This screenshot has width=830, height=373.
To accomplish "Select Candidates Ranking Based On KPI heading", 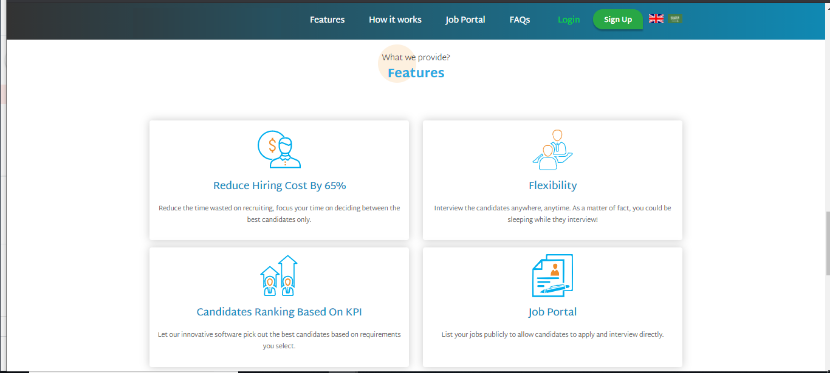I will tap(279, 312).
